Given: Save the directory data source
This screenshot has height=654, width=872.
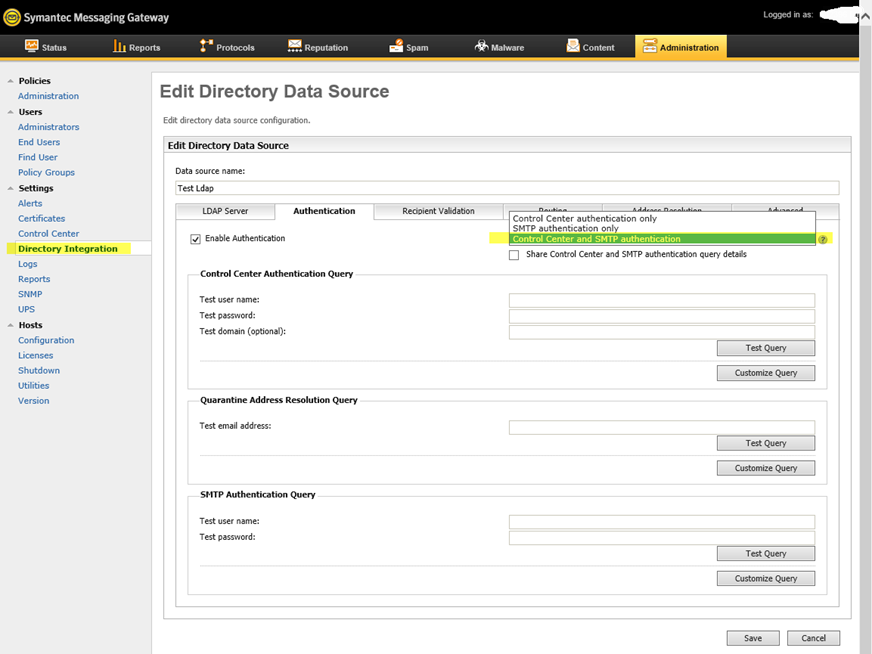Looking at the screenshot, I should (753, 638).
